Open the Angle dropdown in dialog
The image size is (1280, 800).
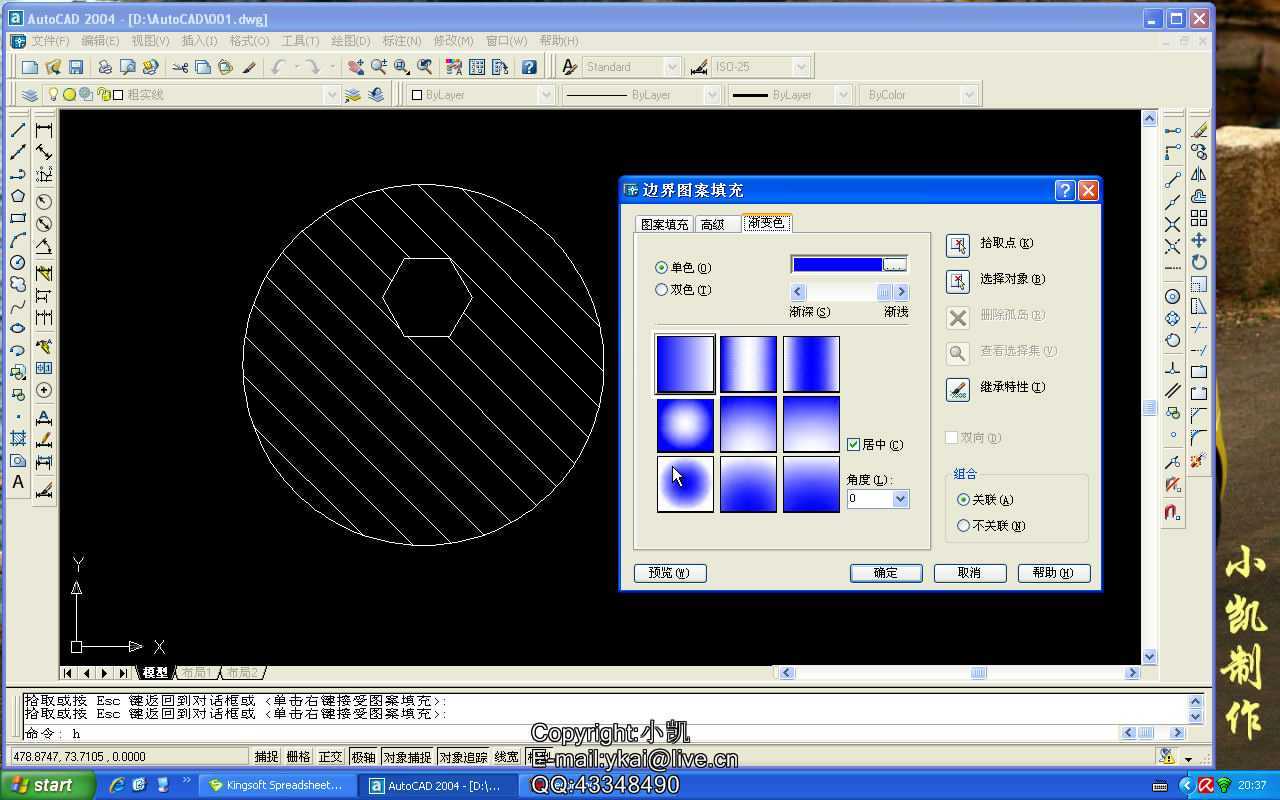click(900, 498)
